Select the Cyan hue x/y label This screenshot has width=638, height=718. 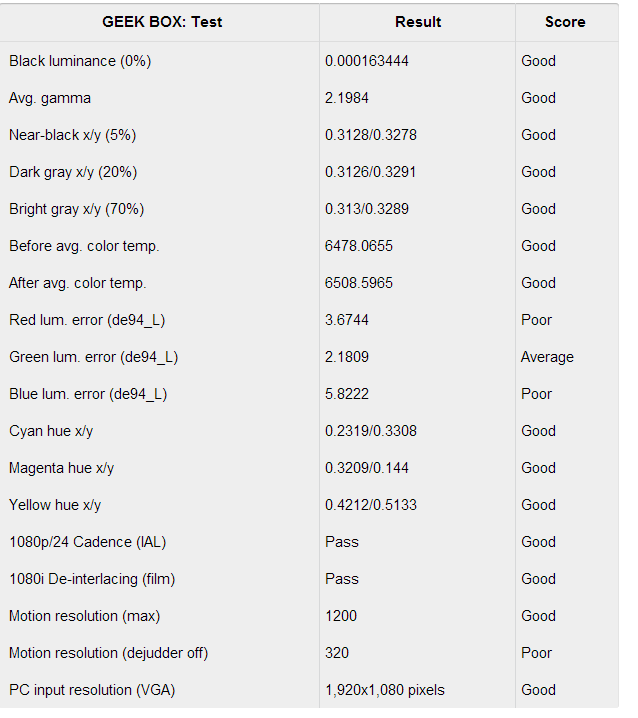coord(51,431)
